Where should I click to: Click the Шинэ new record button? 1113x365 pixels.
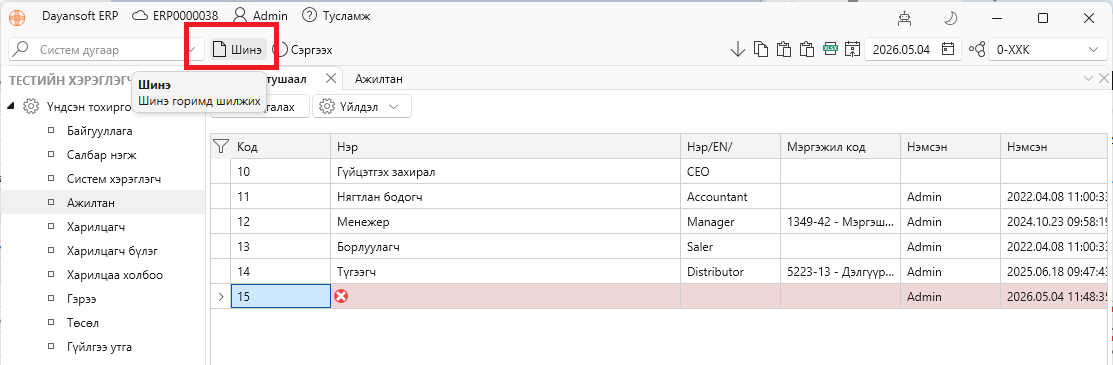pos(238,50)
